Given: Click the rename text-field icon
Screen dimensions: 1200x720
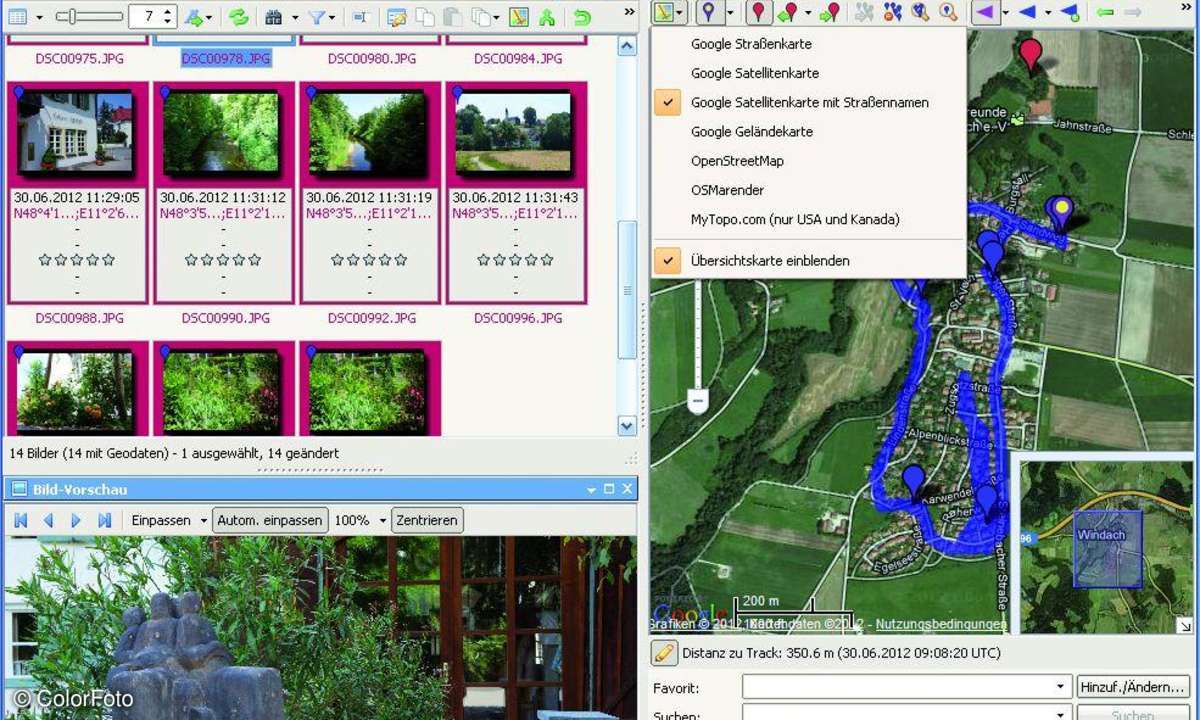Looking at the screenshot, I should [x=360, y=17].
